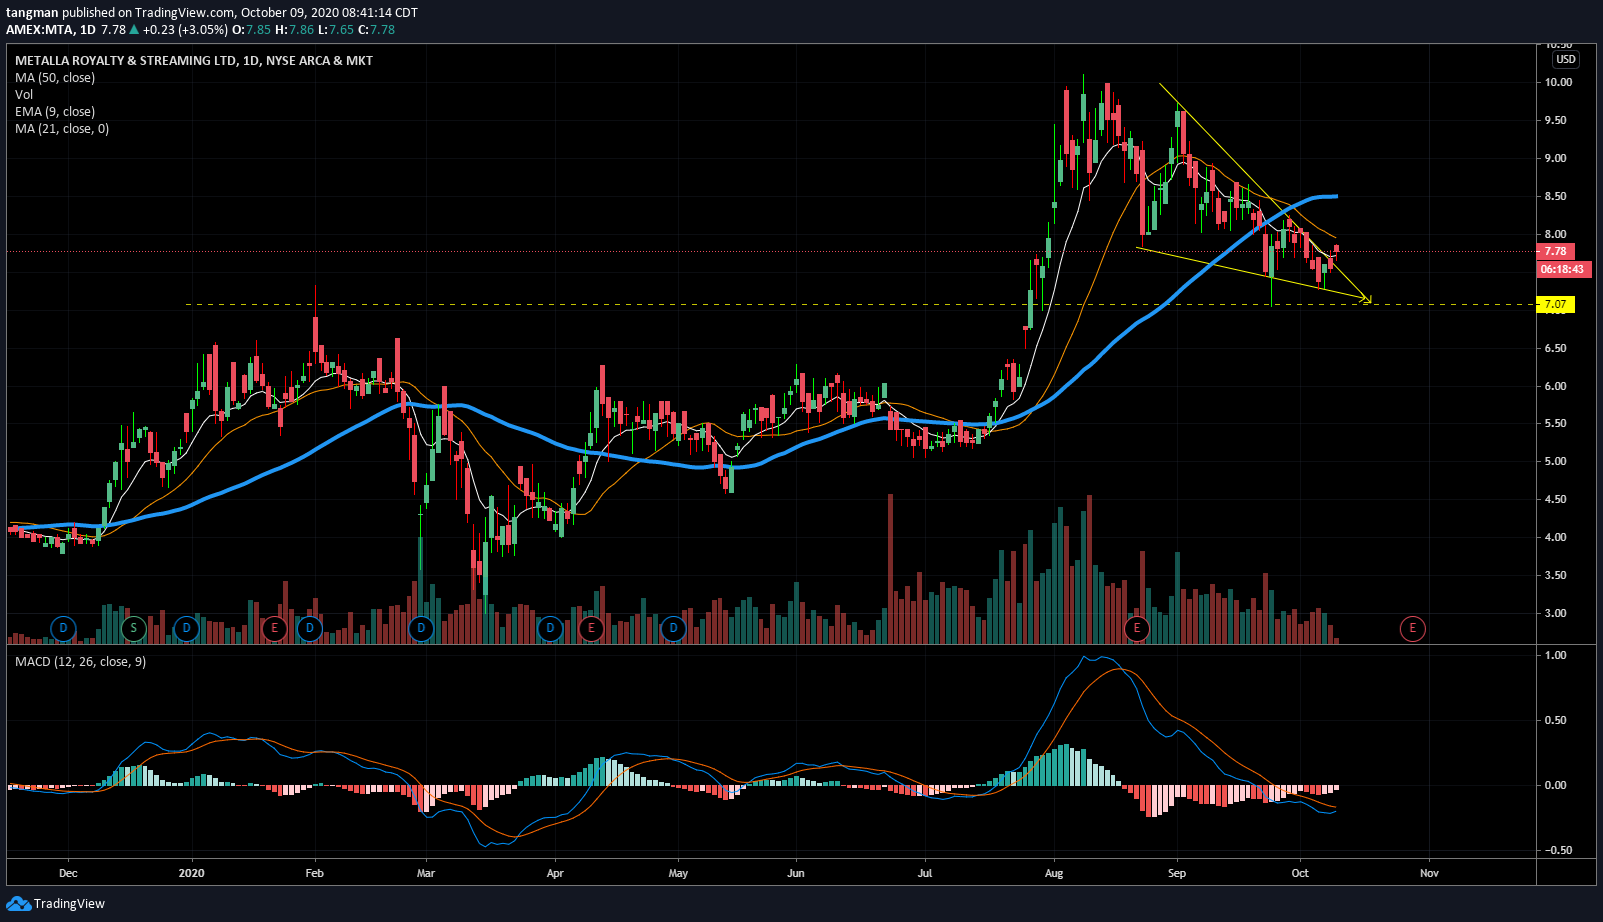The image size is (1603, 922).
Task: Click the split 'S' marker on the timeline
Action: point(133,628)
